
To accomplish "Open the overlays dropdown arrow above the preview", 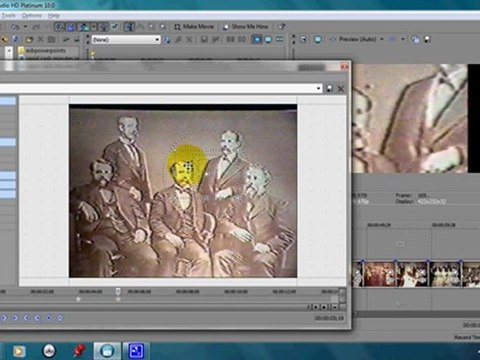I will tap(403, 39).
